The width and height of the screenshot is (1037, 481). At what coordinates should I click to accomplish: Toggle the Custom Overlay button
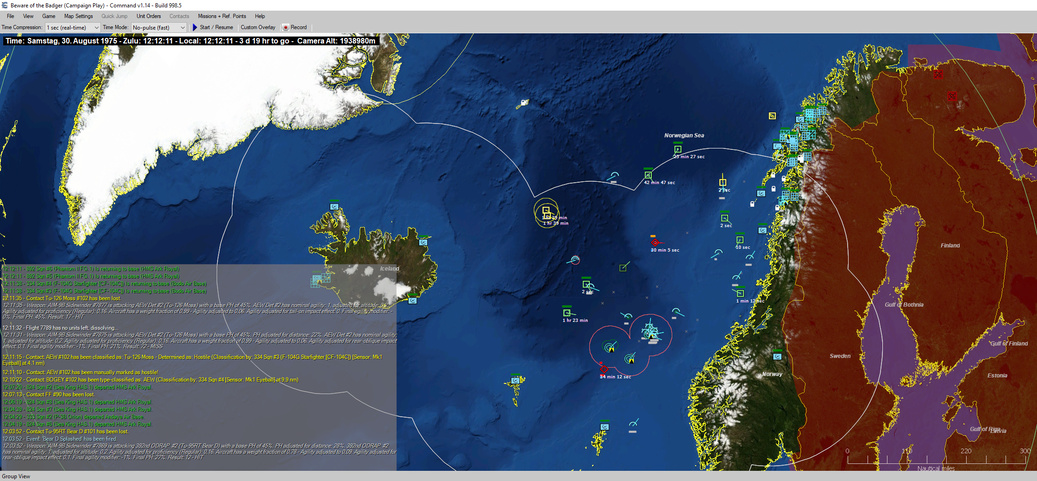pyautogui.click(x=257, y=27)
